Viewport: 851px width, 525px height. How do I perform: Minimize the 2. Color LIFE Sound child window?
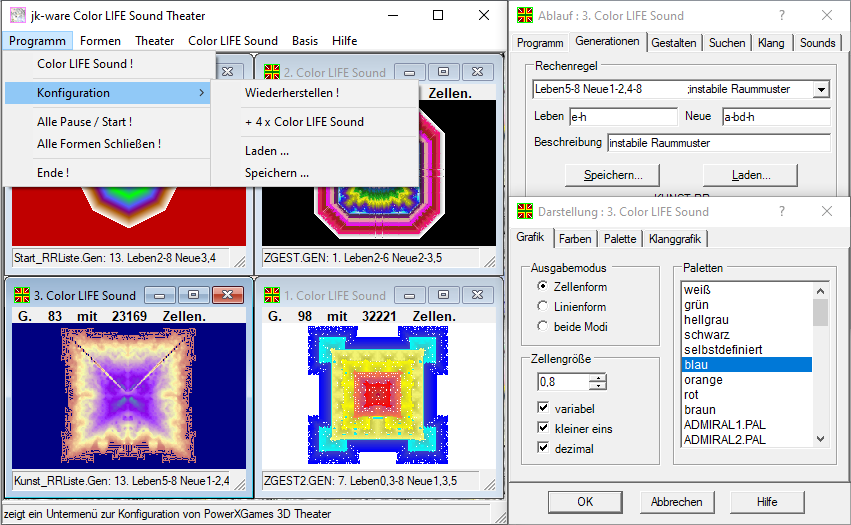tap(410, 72)
